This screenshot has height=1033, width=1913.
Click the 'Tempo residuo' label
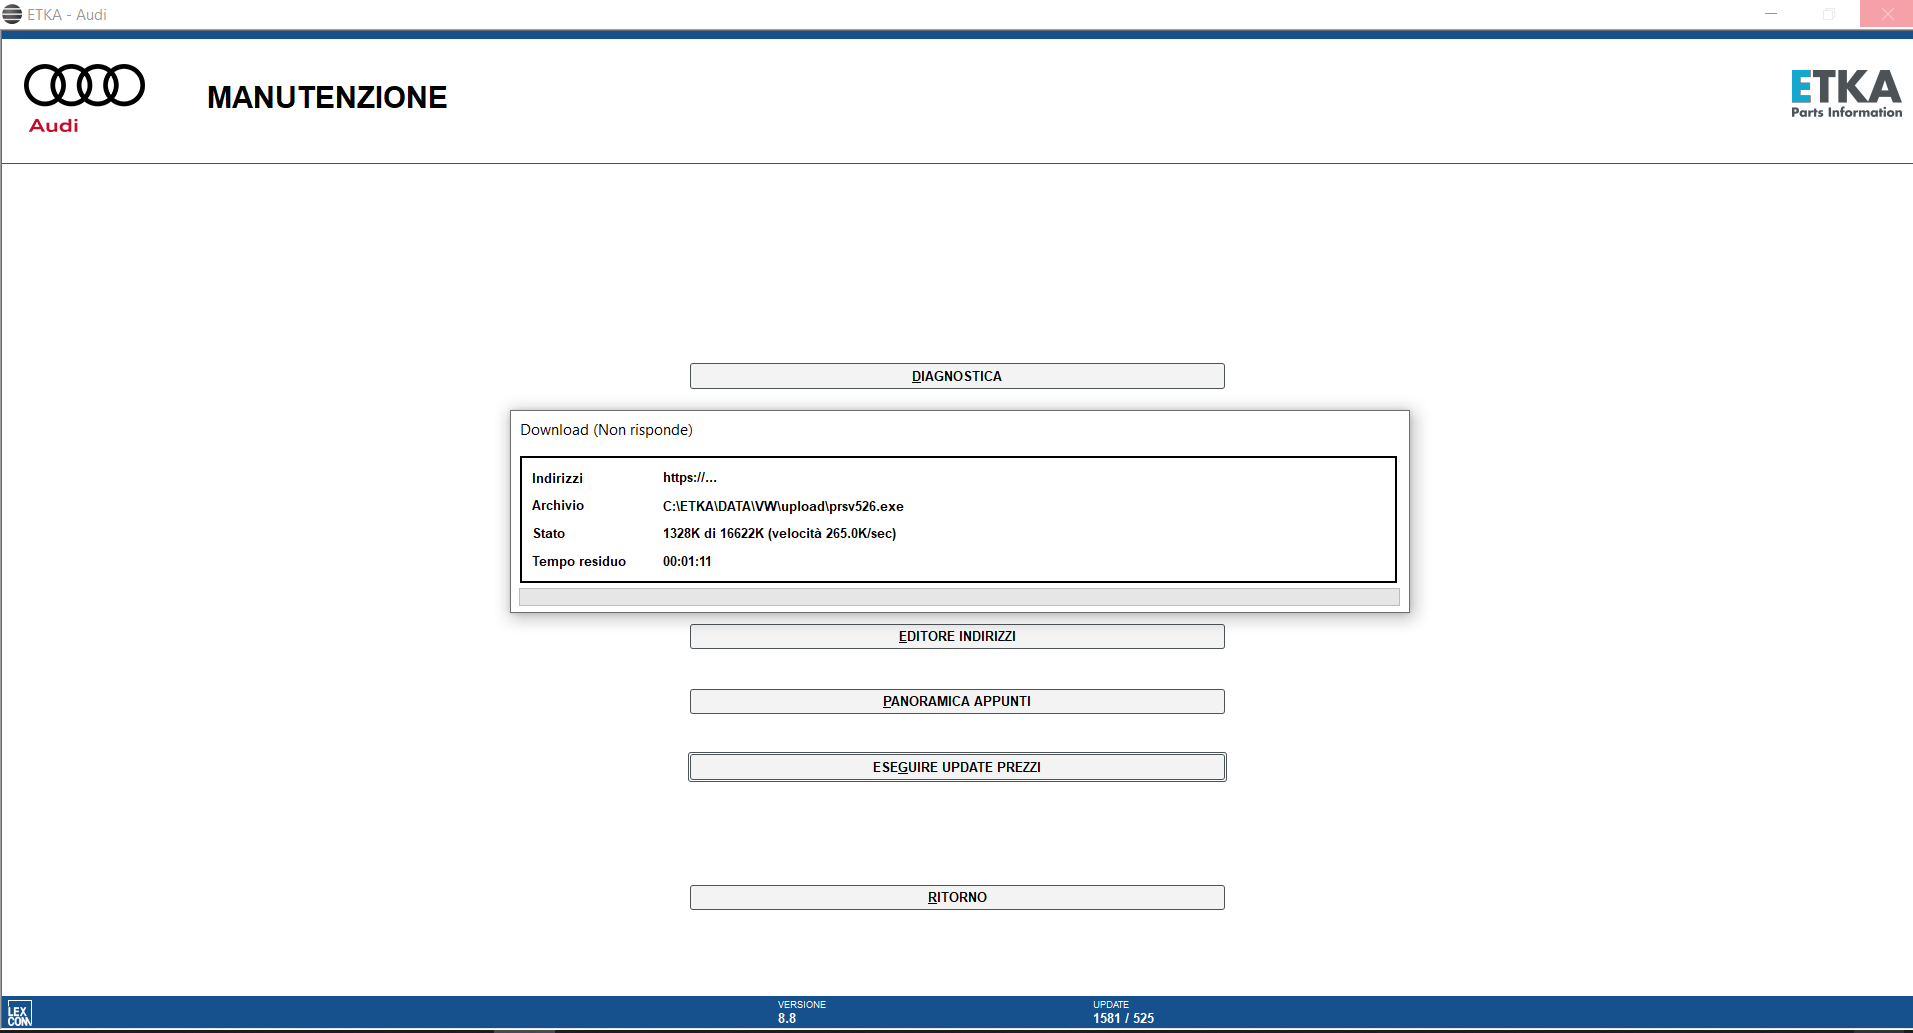tap(579, 561)
